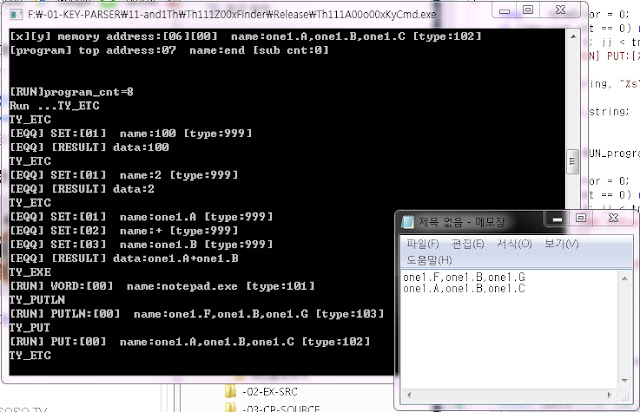
Task: Click the console vertical scrollbar thumb
Action: pos(573,161)
